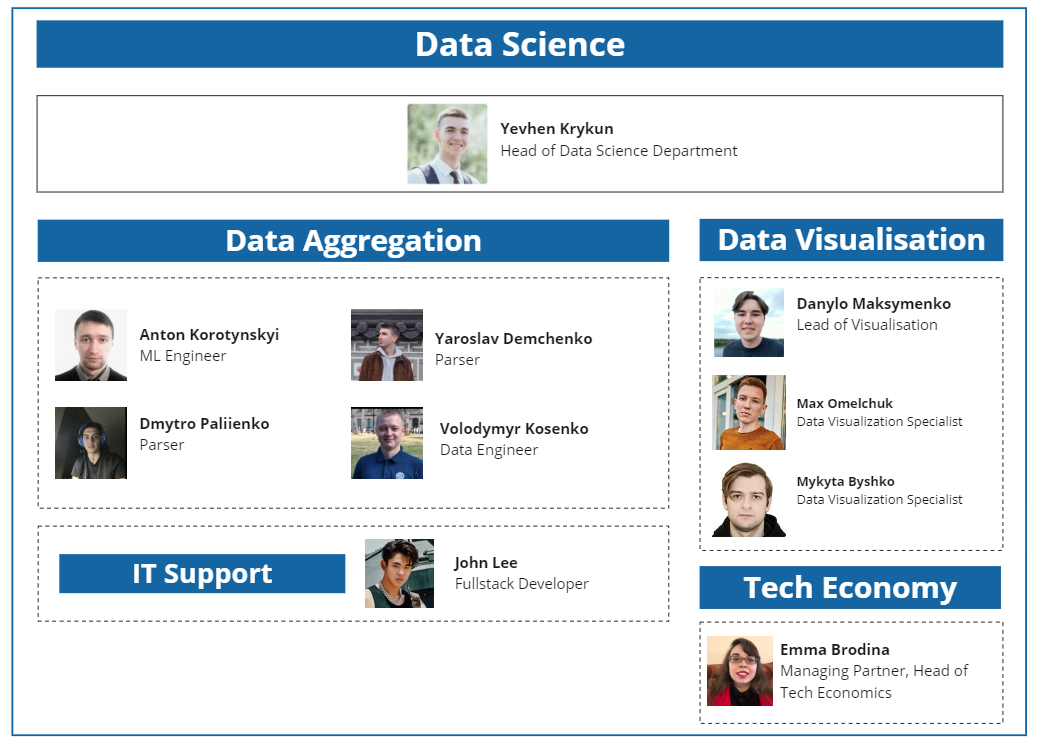Click Max Omelchuk's profile picture
Image resolution: width=1042 pixels, height=755 pixels.
(749, 412)
